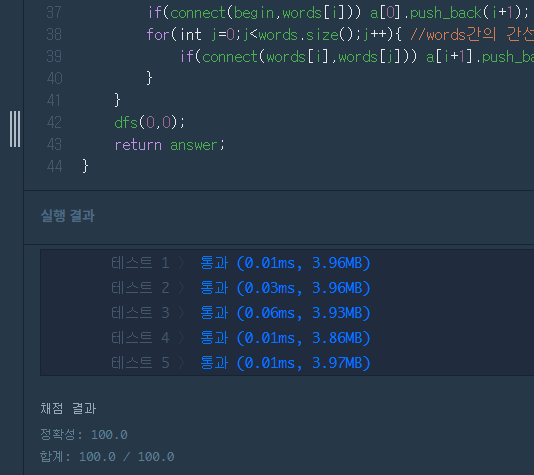Click line number 42 in gutter

tap(54, 122)
